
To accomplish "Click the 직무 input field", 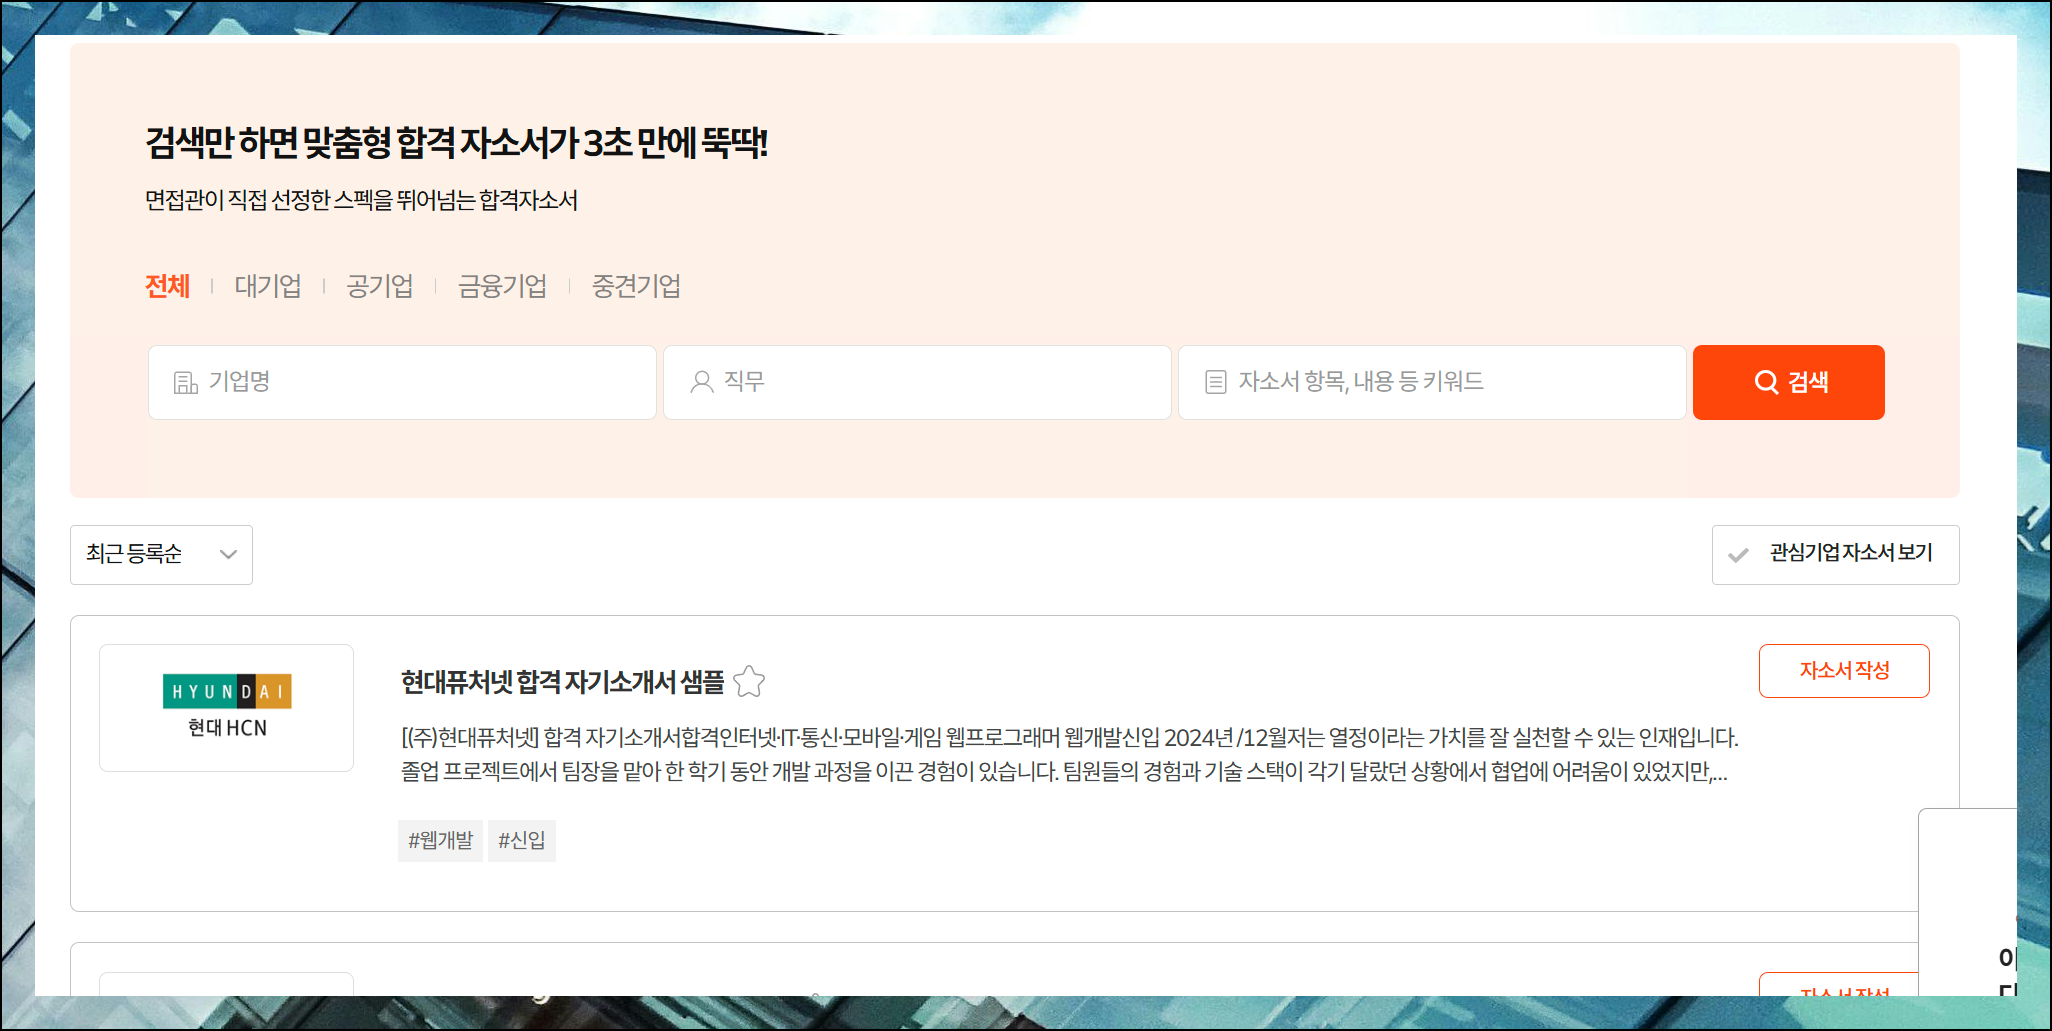I will coord(917,382).
